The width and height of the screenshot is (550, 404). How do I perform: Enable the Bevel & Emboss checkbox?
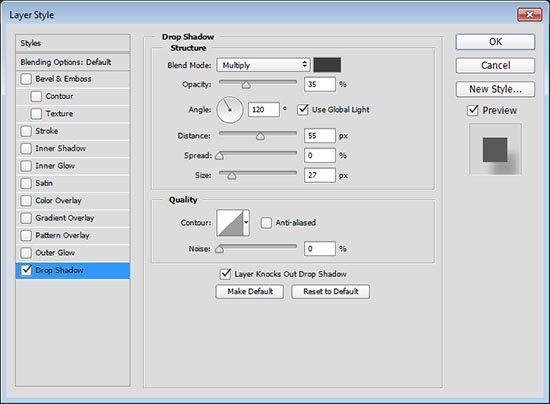point(26,79)
